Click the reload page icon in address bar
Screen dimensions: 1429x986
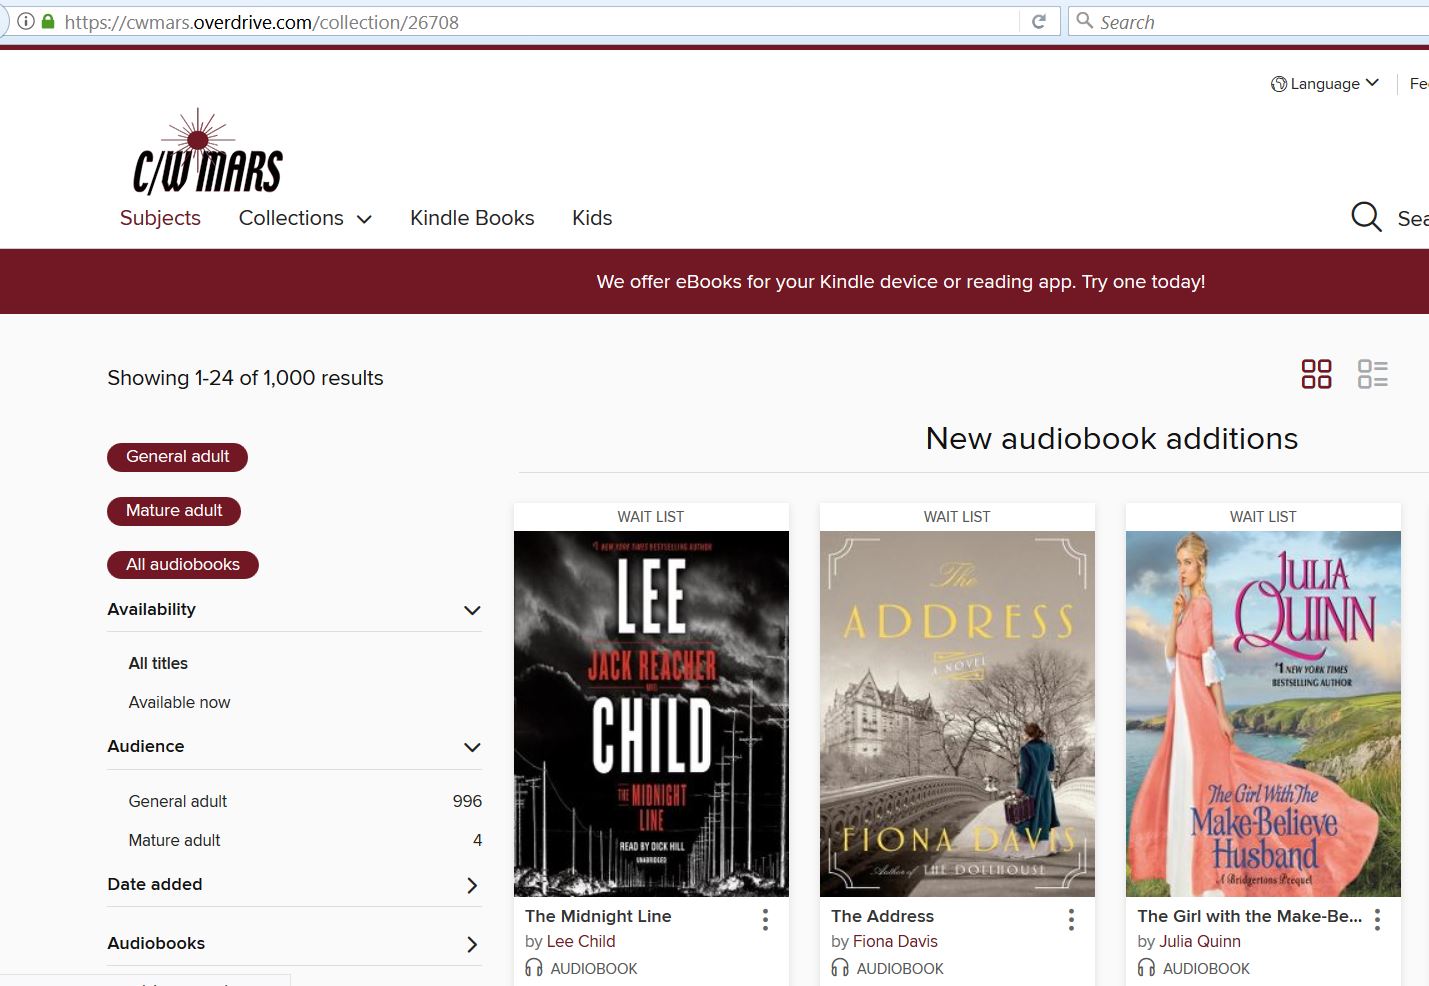click(x=1039, y=21)
